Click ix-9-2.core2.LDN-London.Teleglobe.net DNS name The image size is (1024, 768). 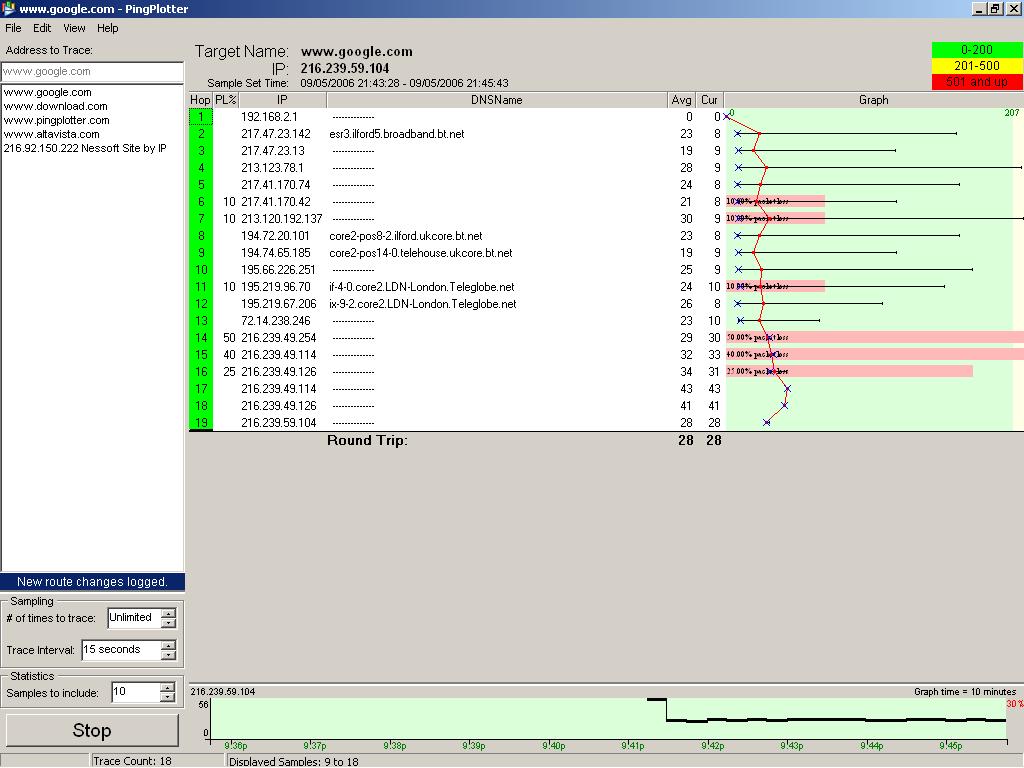(x=423, y=304)
